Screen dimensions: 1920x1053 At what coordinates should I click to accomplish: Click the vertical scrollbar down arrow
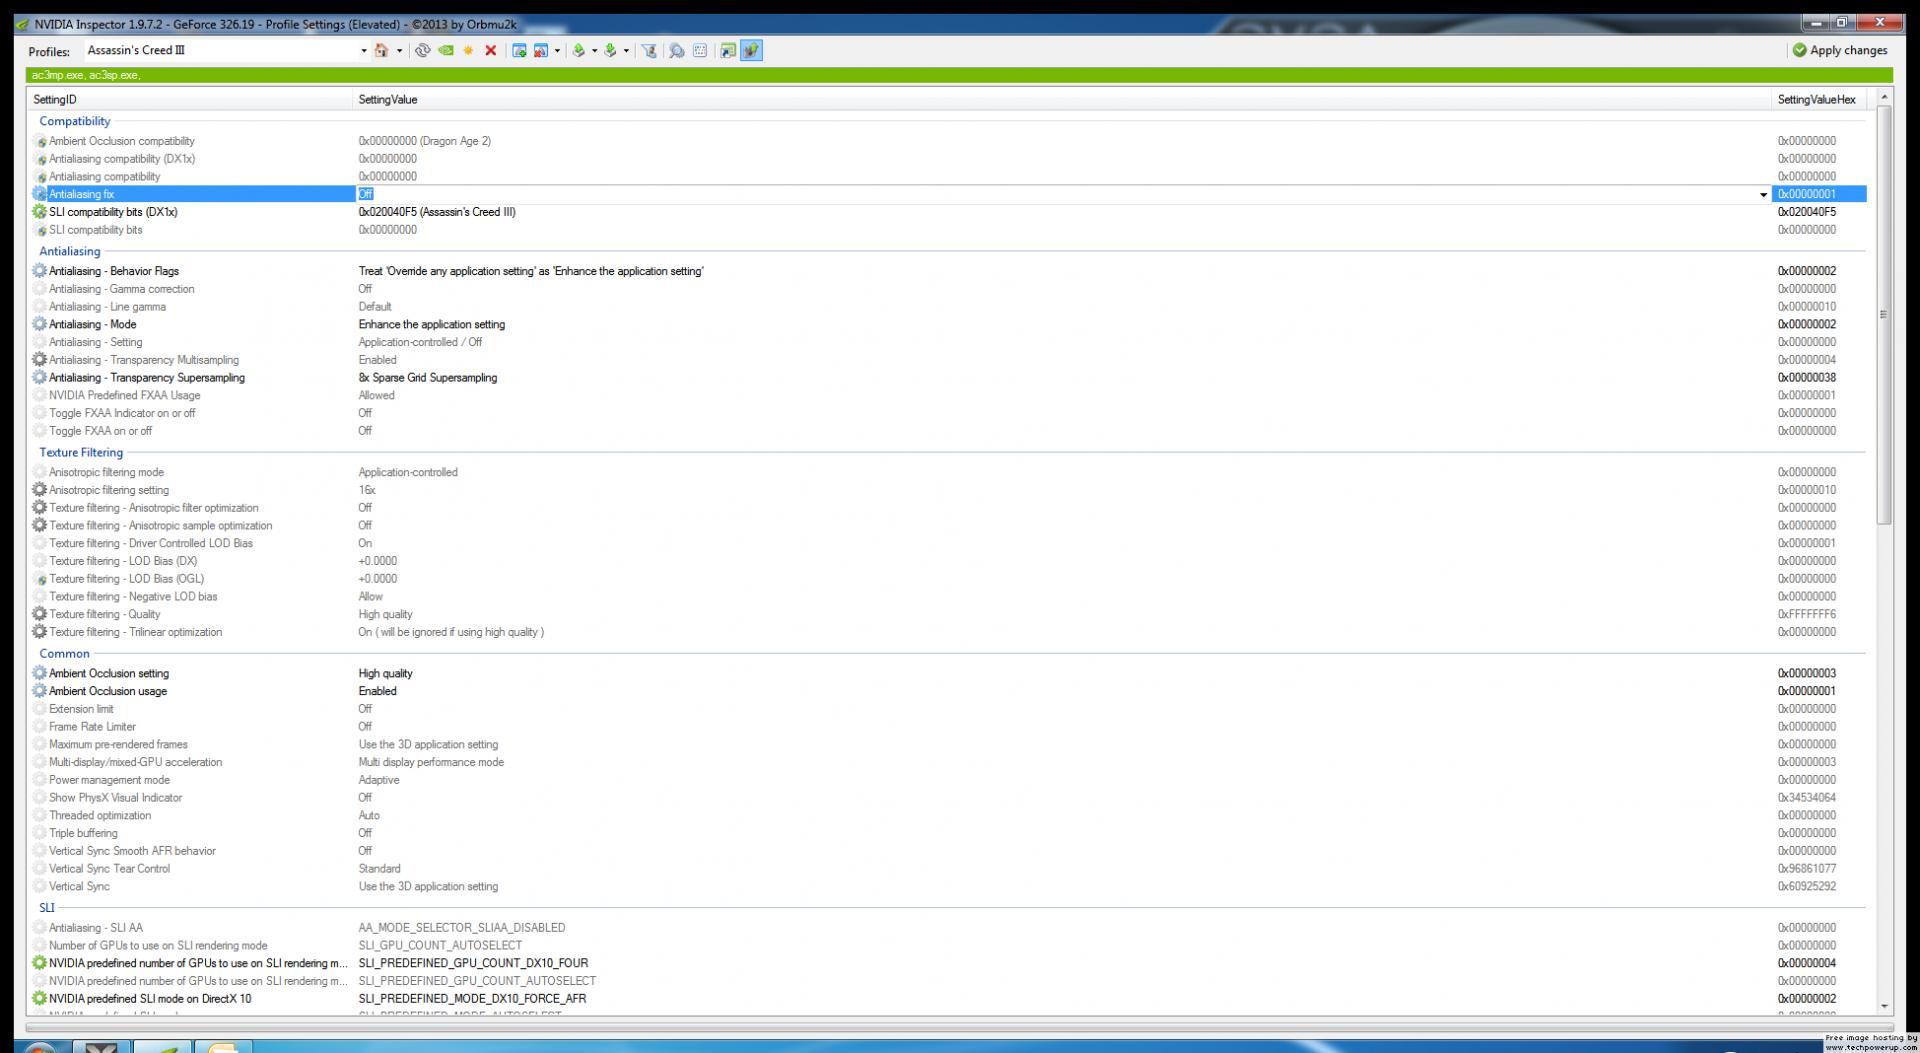[1884, 1006]
